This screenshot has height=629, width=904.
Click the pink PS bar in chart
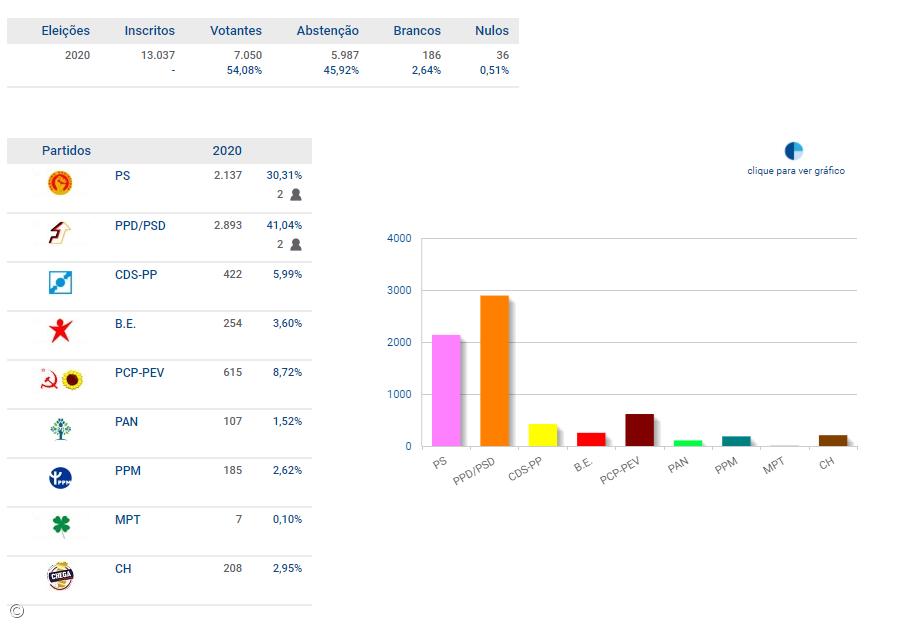[x=445, y=391]
